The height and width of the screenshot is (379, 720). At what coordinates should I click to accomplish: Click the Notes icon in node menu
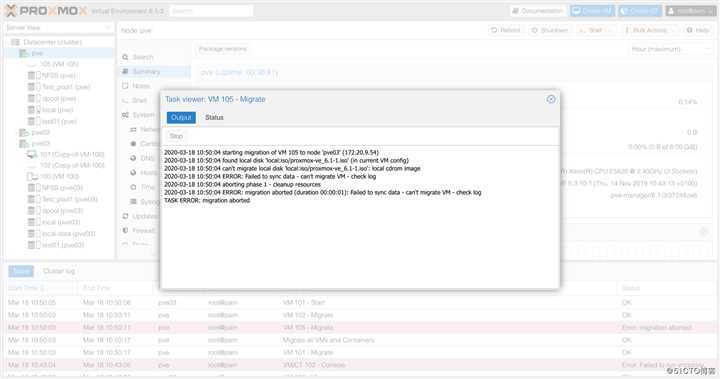click(125, 86)
